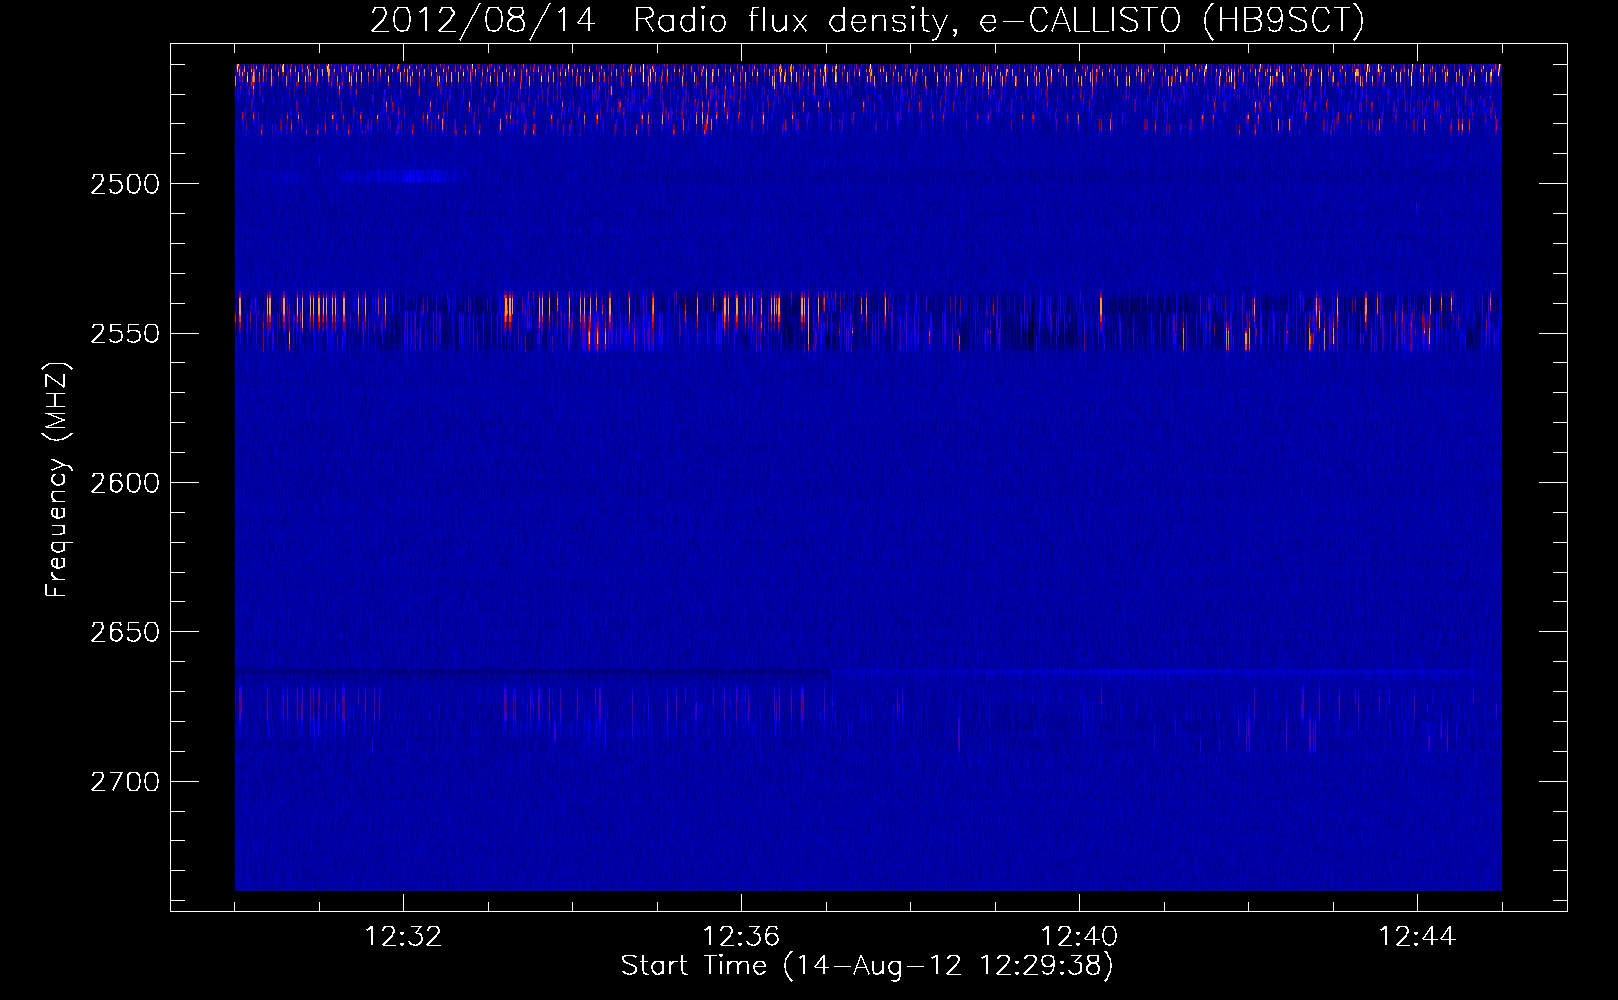This screenshot has height=1000, width=1618.
Task: Click the "12:44" time tick label
Action: (x=1417, y=937)
